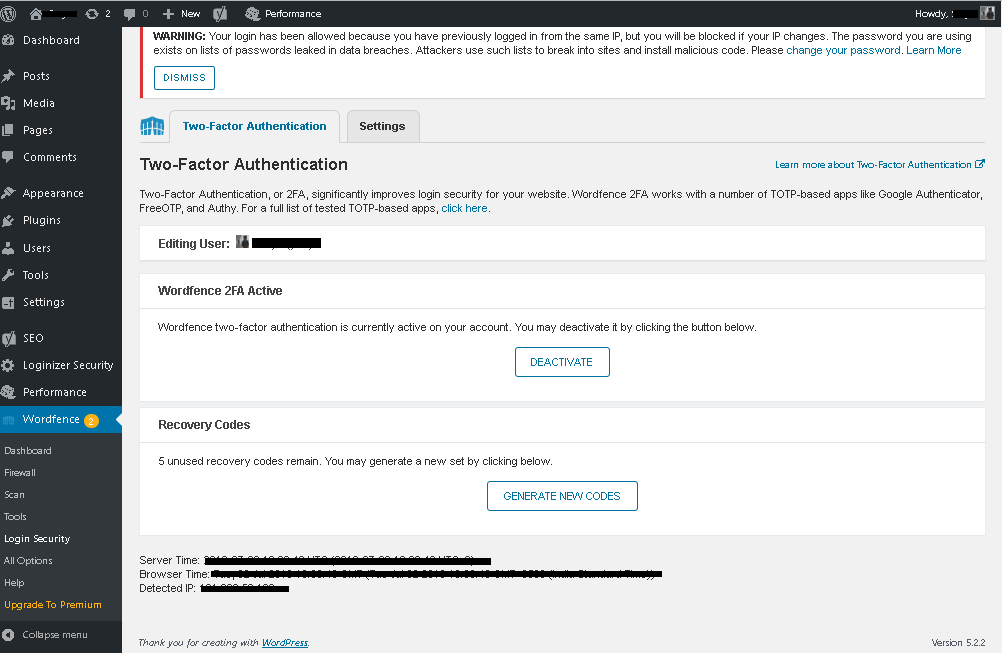Open Login Security submenu

coord(37,539)
